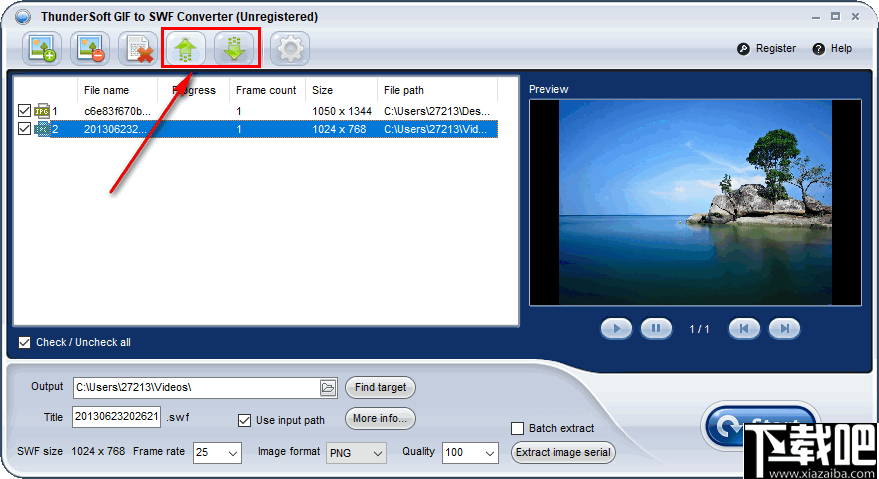Click the Title input field
Screen dimensions: 879x479
click(x=117, y=417)
